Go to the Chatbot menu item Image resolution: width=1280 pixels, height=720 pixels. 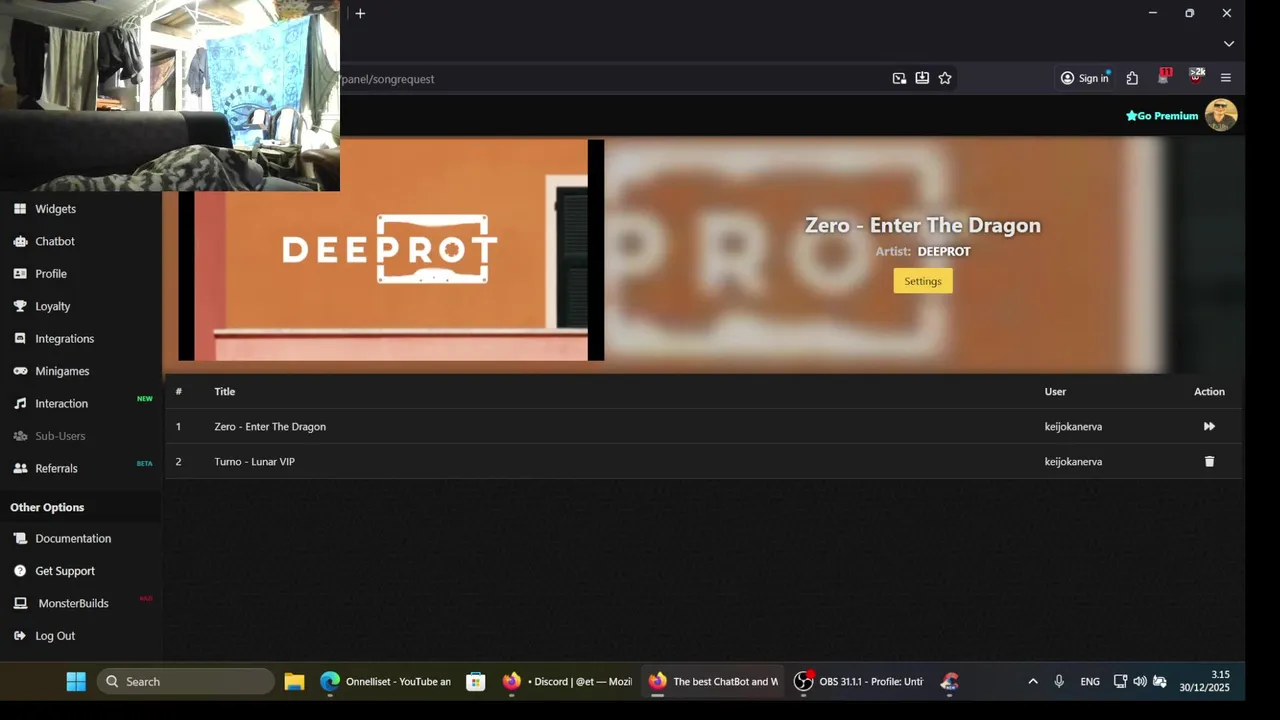point(55,241)
